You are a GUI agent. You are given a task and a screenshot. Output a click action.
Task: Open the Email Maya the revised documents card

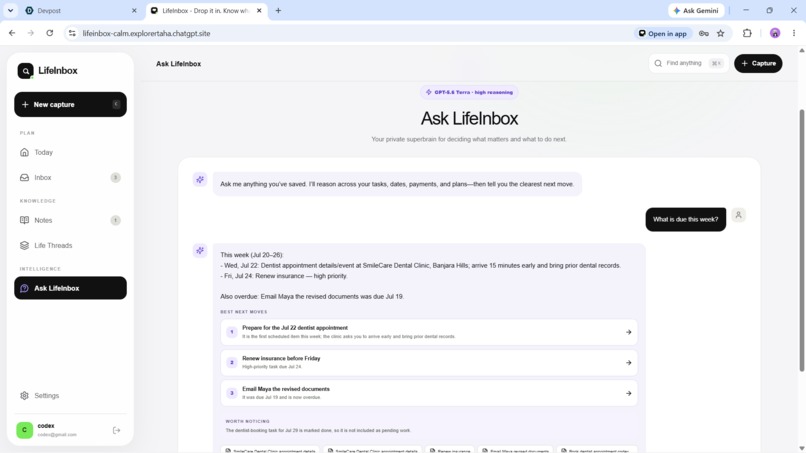tap(429, 393)
